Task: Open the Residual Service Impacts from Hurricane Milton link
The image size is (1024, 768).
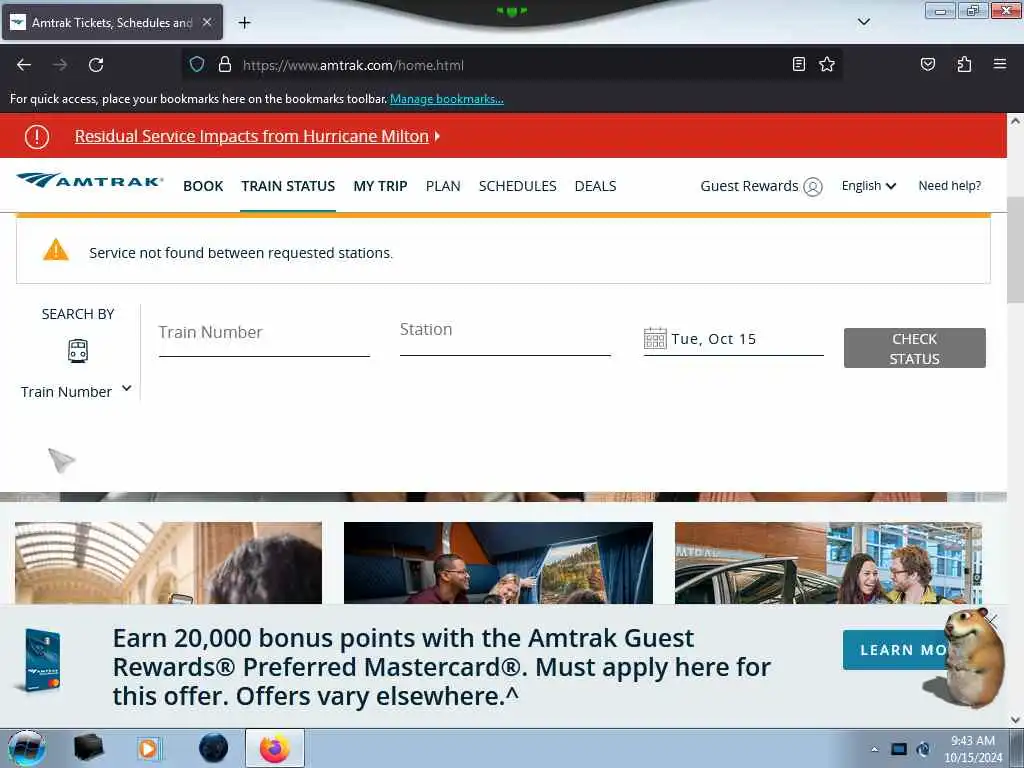Action: coord(251,136)
